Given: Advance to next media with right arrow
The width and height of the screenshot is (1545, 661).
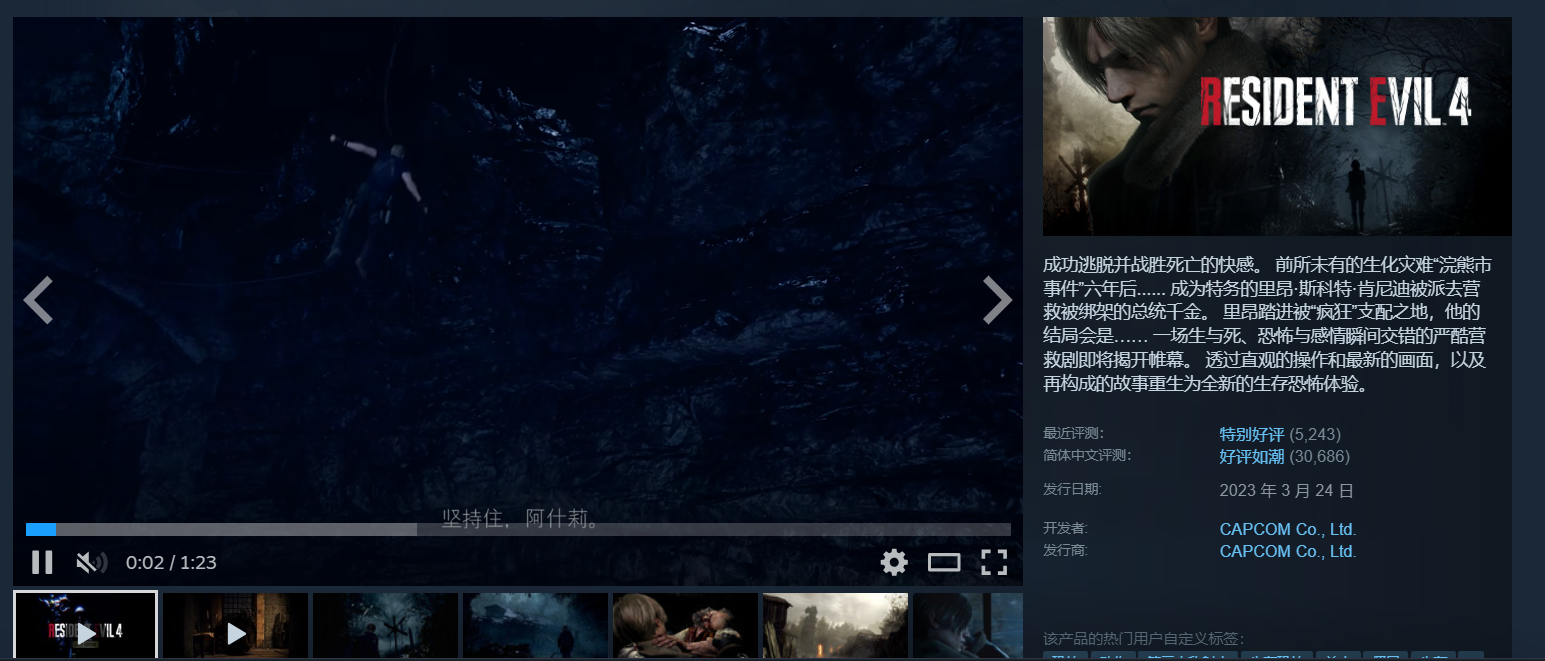Looking at the screenshot, I should [x=997, y=300].
